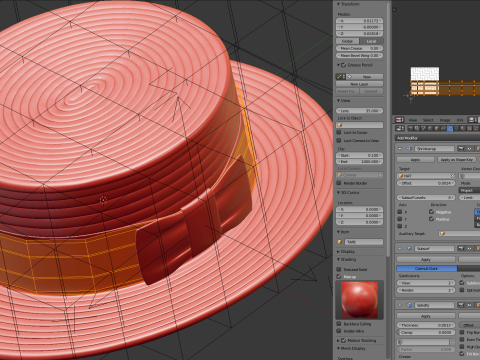Expand the Motion Tracking panel
This screenshot has width=480, height=360.
click(x=339, y=340)
